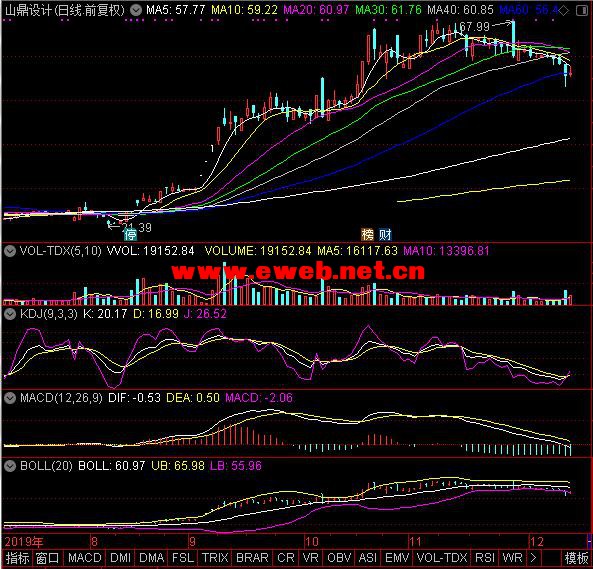Click the month 12 timeline marker
593x569 pixels.
(537, 542)
